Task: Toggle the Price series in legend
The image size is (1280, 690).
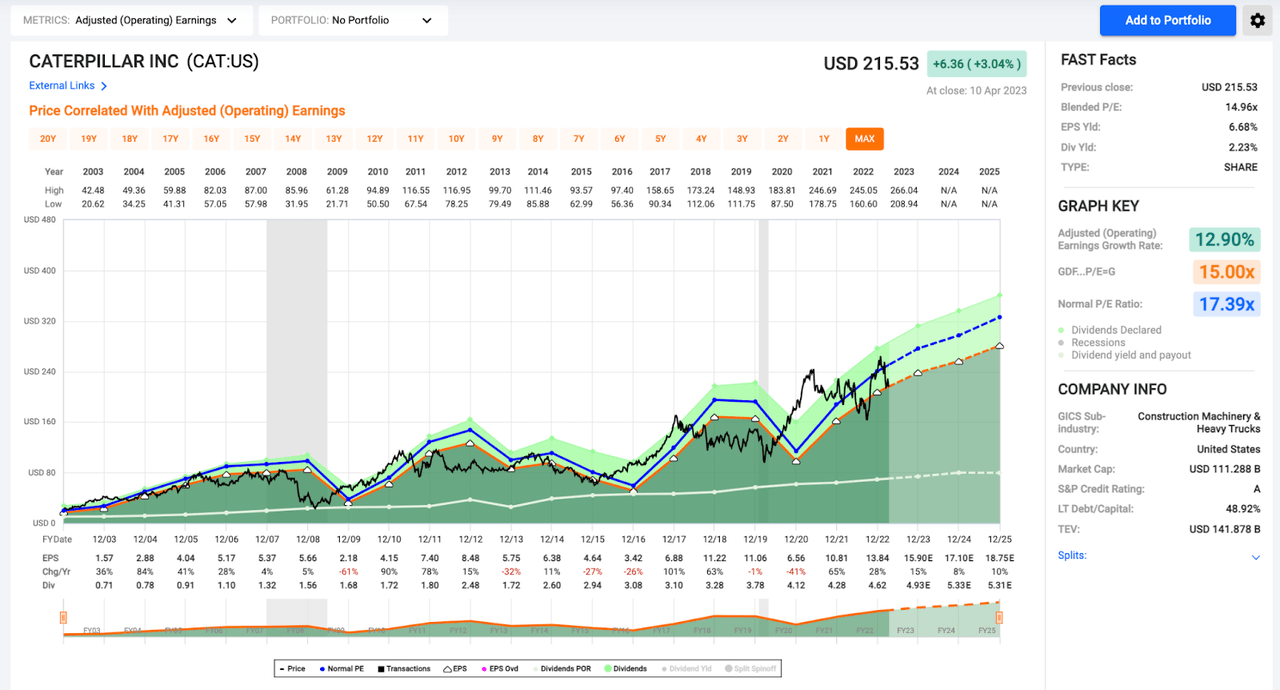Action: (x=293, y=669)
